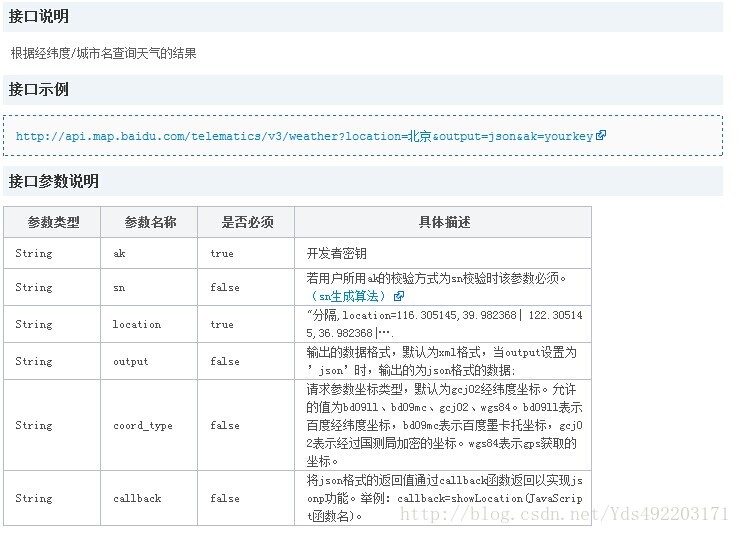Select the 接口示例 heading
741x534 pixels.
pos(39,89)
